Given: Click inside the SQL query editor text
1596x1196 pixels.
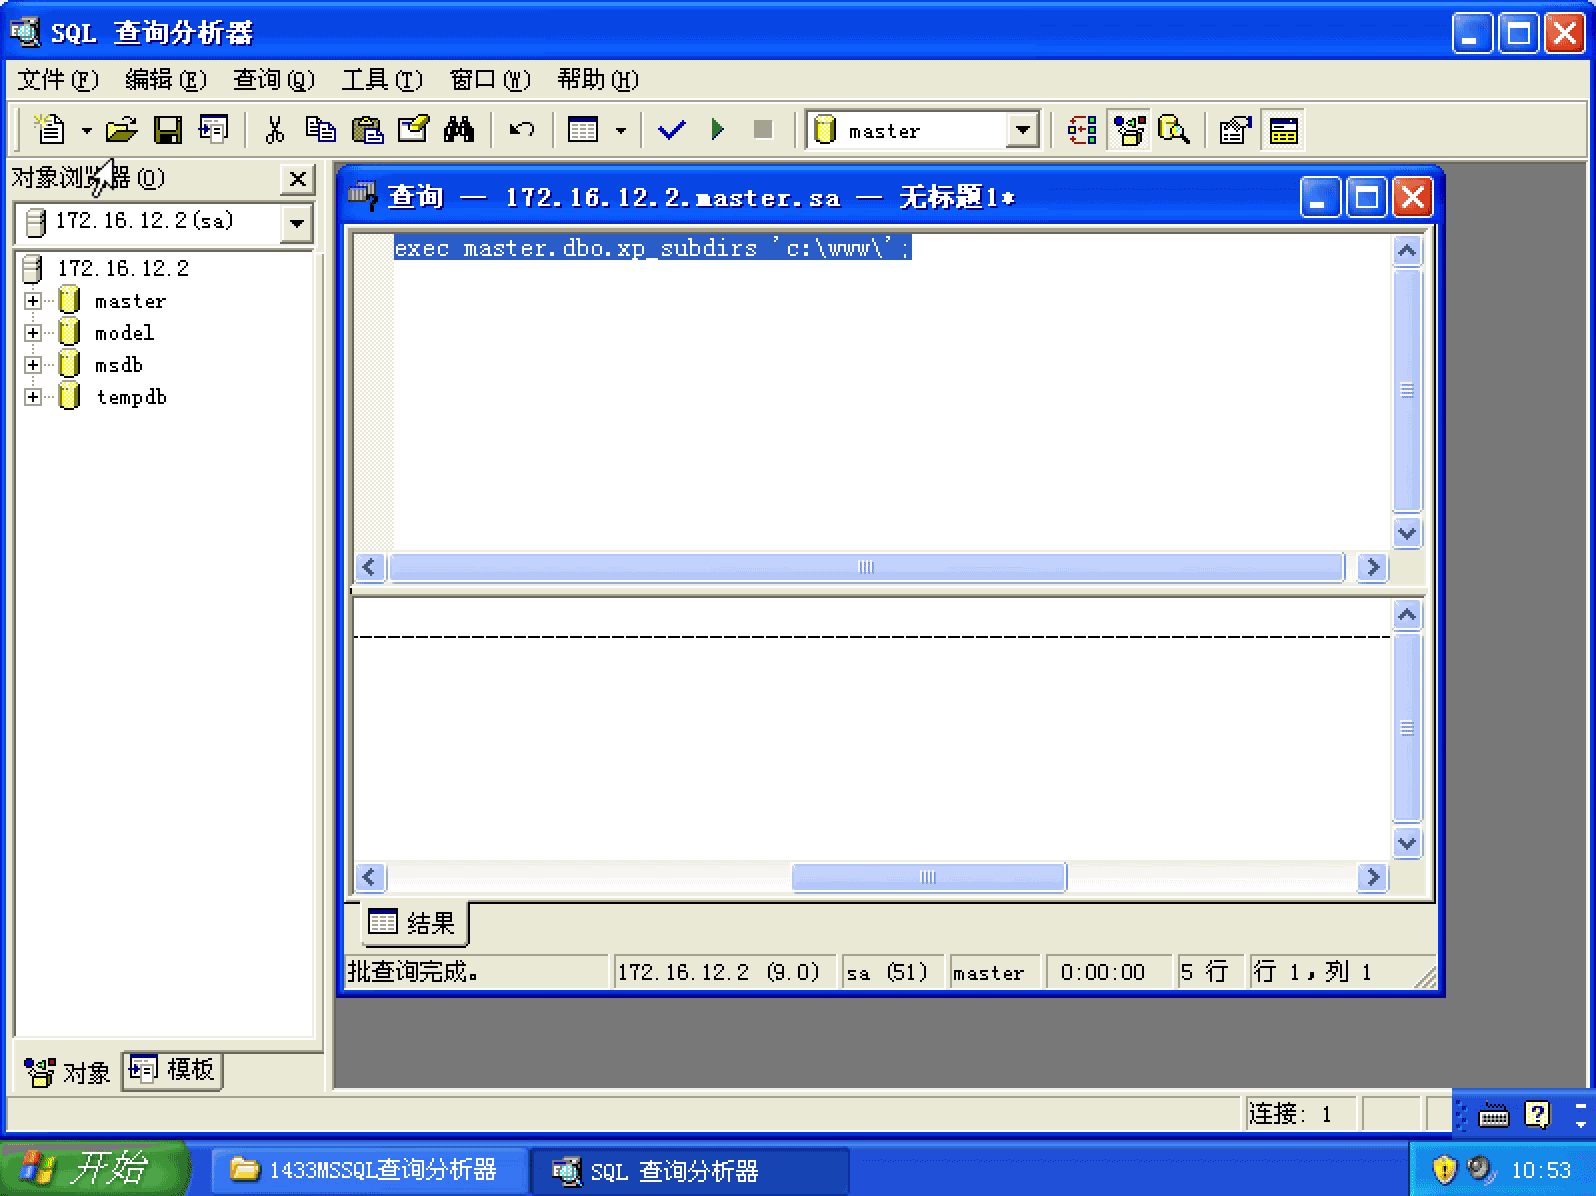Looking at the screenshot, I should 652,248.
